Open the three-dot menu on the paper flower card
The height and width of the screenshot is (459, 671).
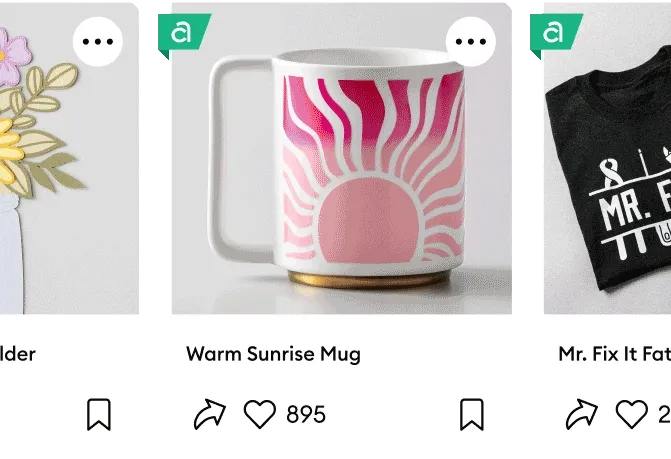(98, 41)
